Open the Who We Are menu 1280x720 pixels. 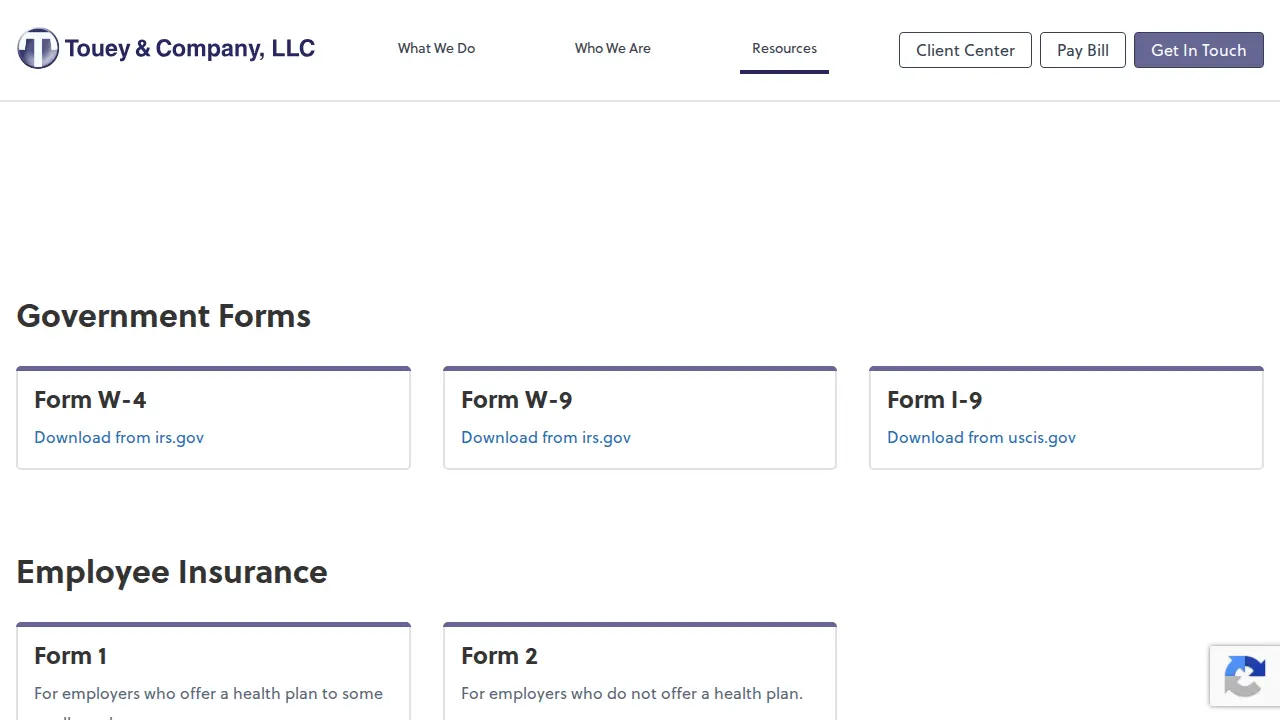[612, 48]
